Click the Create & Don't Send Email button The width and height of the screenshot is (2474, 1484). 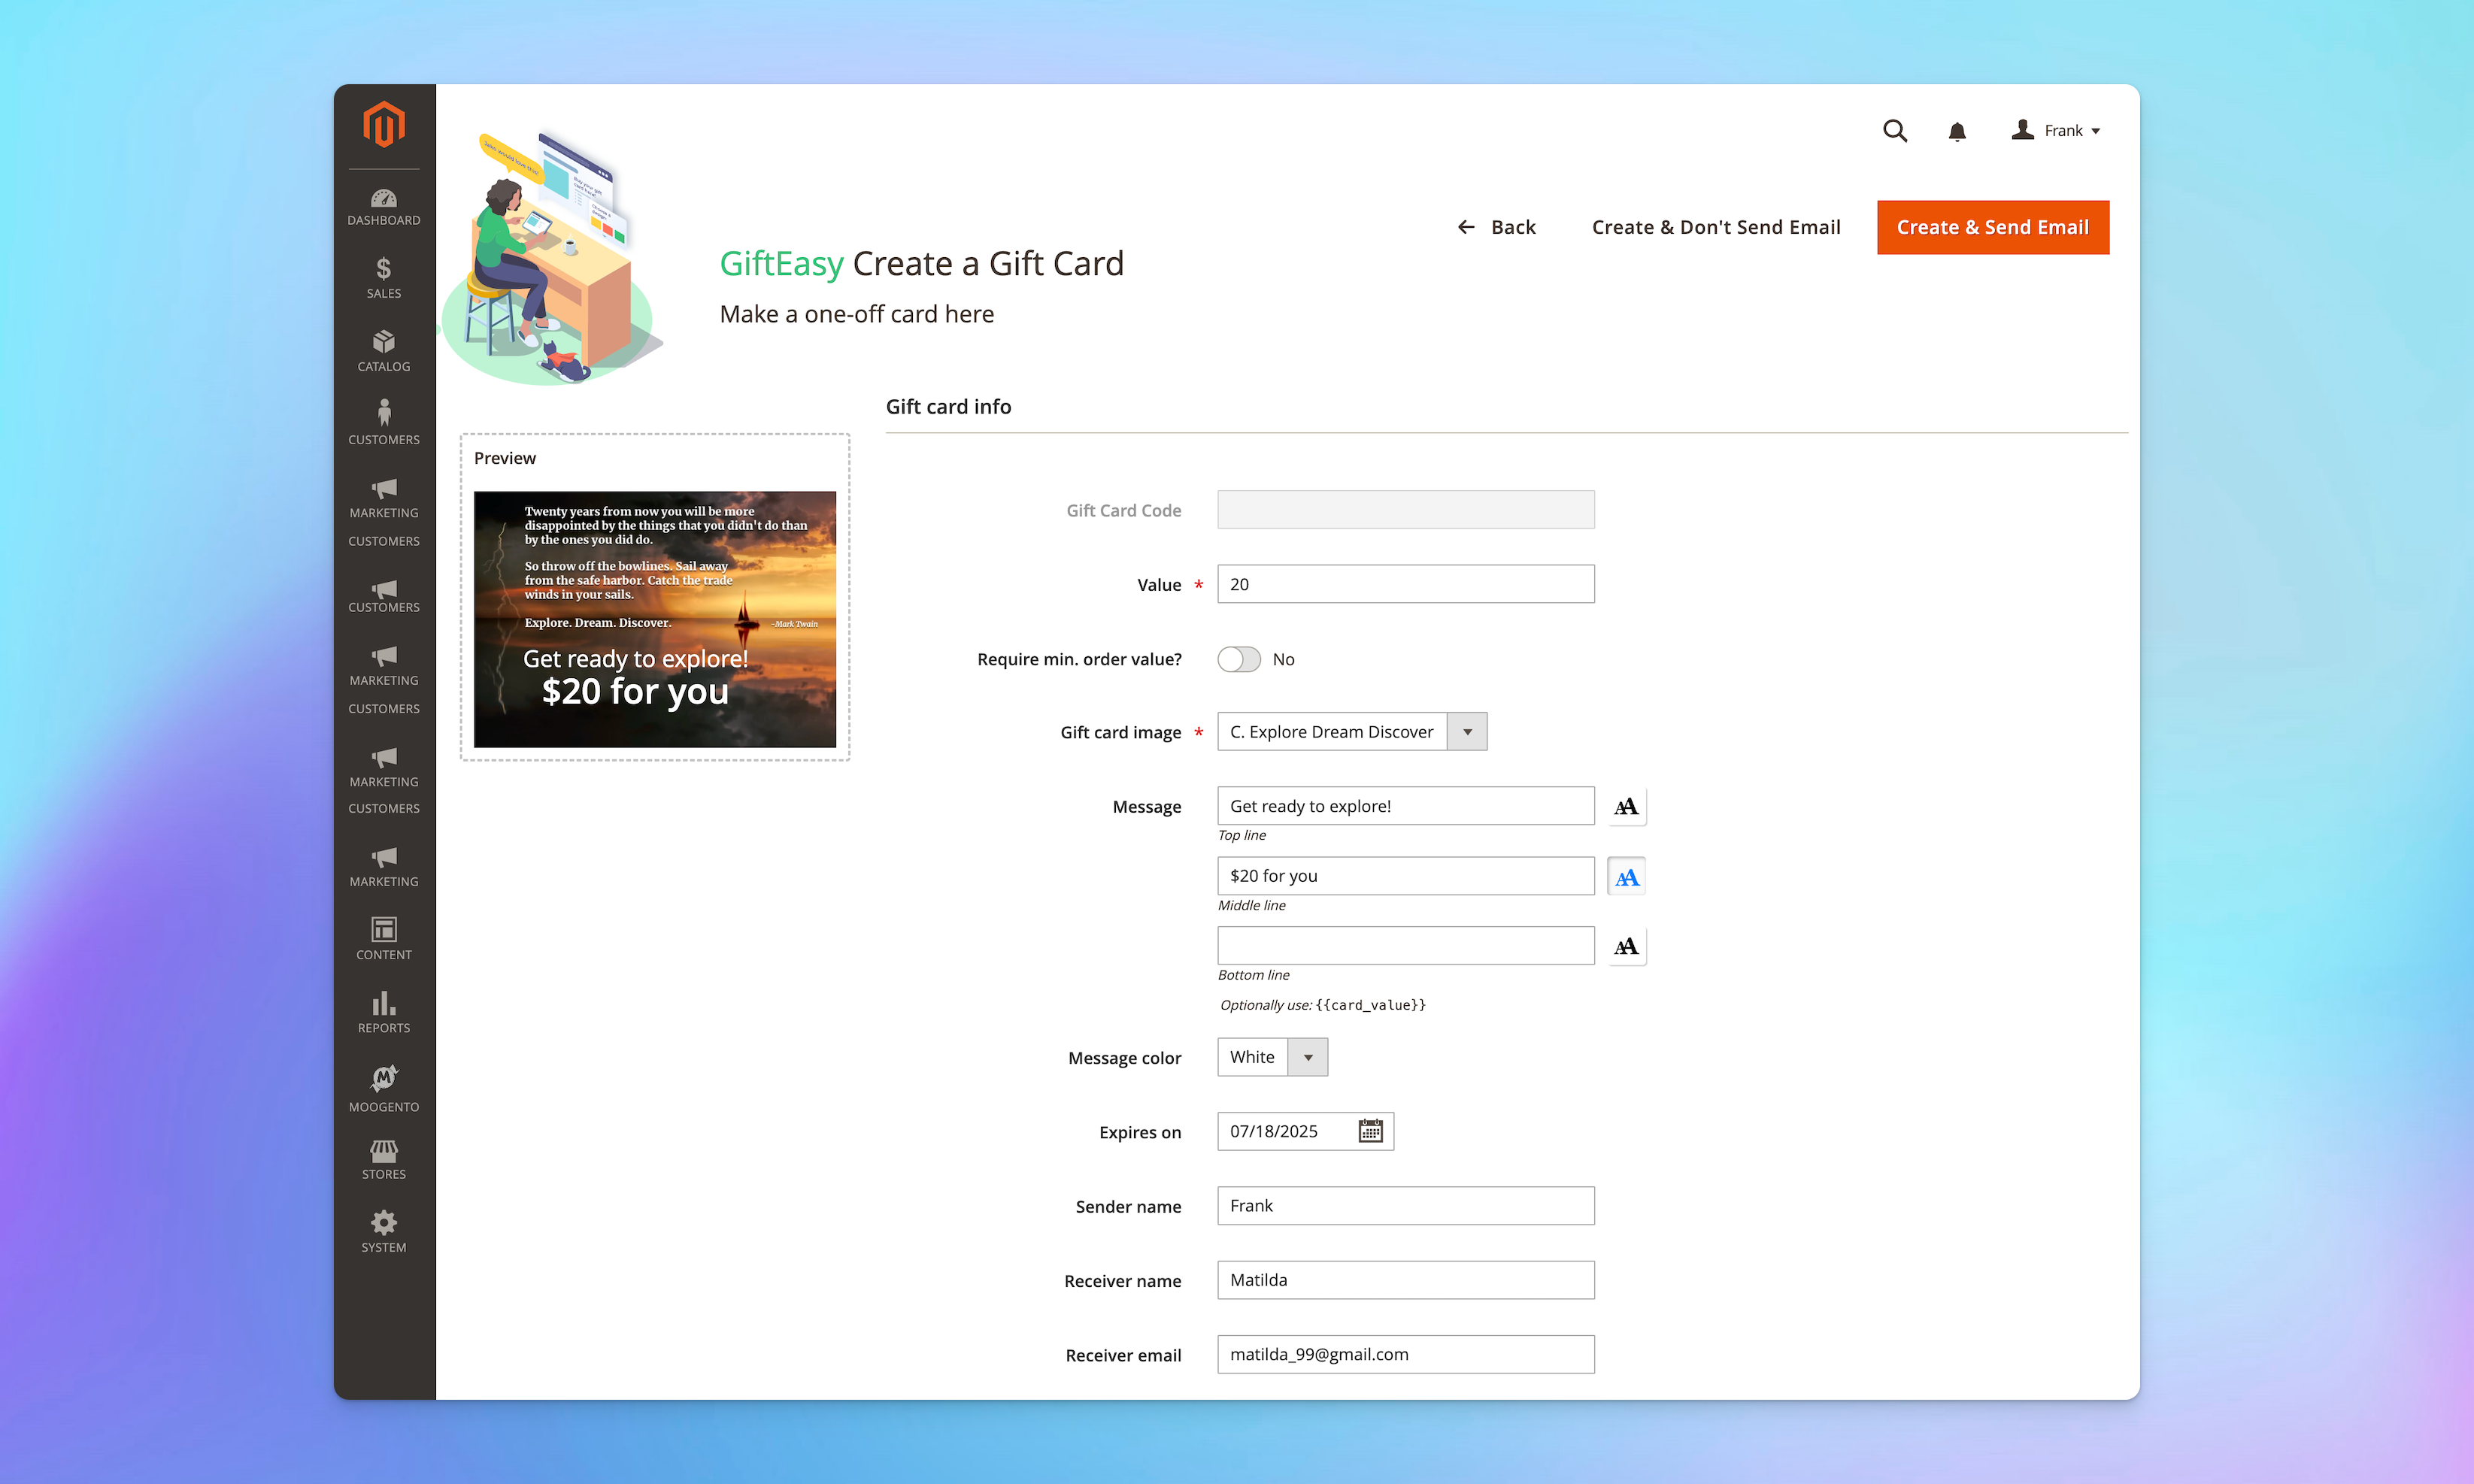point(1716,226)
